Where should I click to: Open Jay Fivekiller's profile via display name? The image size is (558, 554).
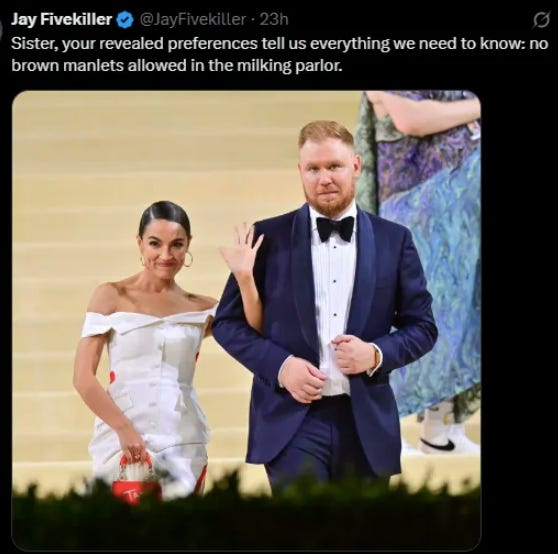[62, 19]
